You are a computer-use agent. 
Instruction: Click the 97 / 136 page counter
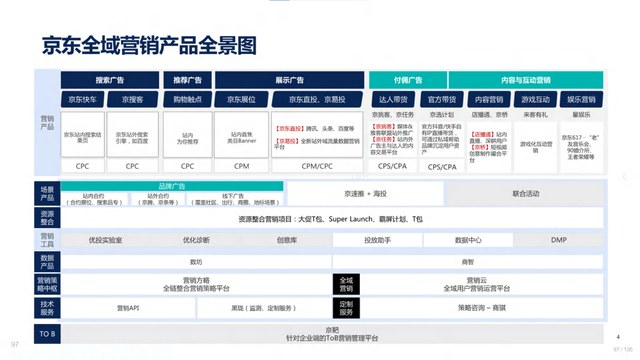[623, 349]
